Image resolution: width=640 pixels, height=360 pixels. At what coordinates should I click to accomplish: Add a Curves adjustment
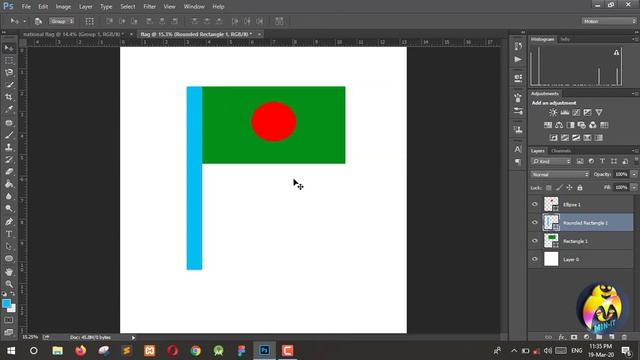(576, 112)
